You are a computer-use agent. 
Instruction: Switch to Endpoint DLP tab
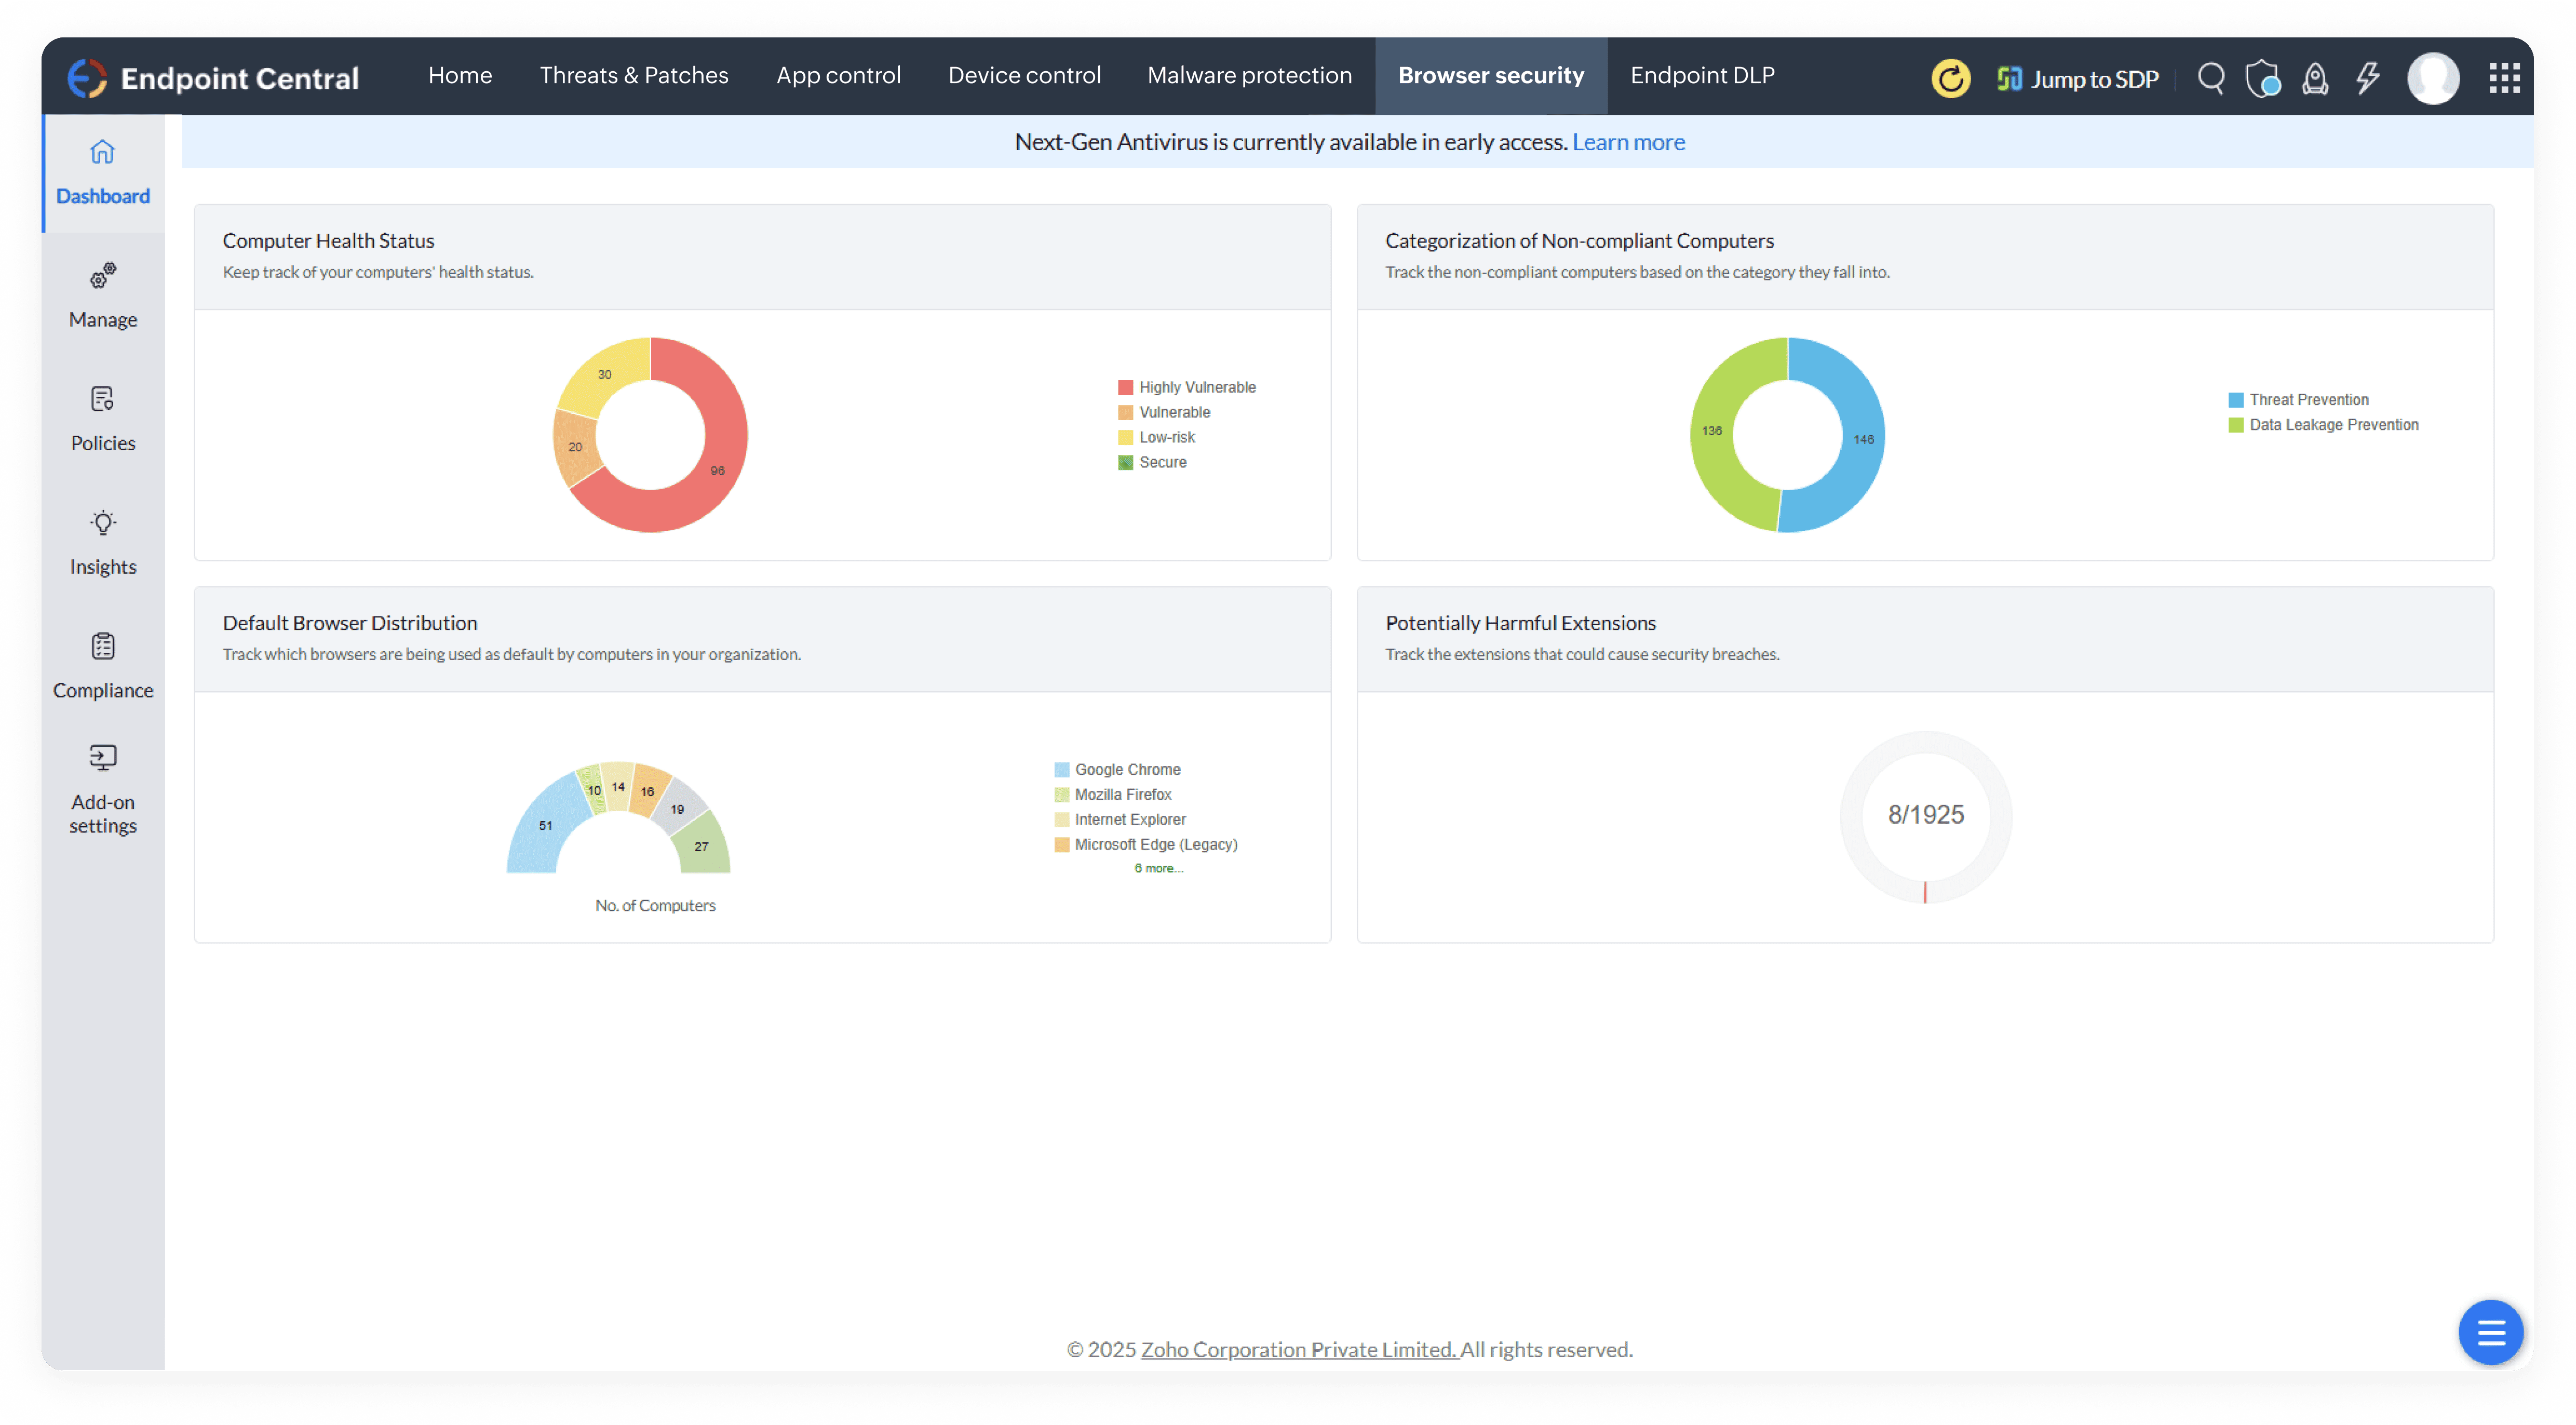pos(1702,76)
